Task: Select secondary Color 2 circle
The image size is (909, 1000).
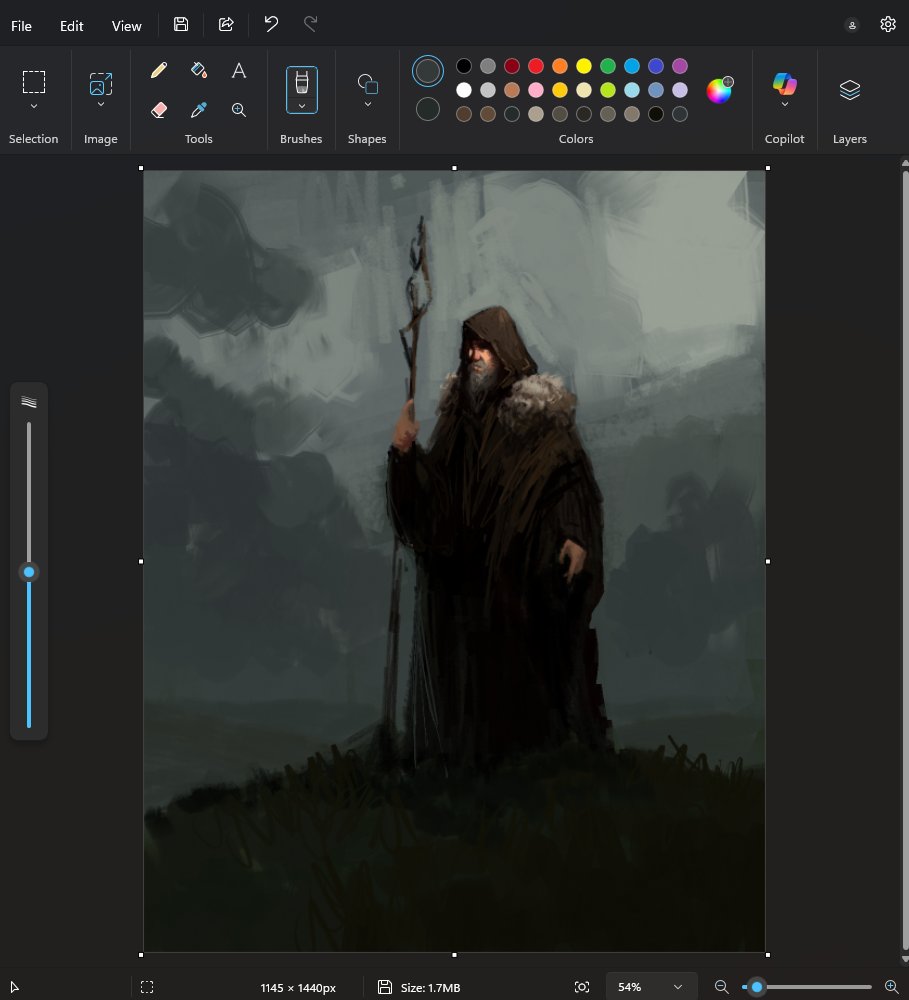Action: [427, 109]
